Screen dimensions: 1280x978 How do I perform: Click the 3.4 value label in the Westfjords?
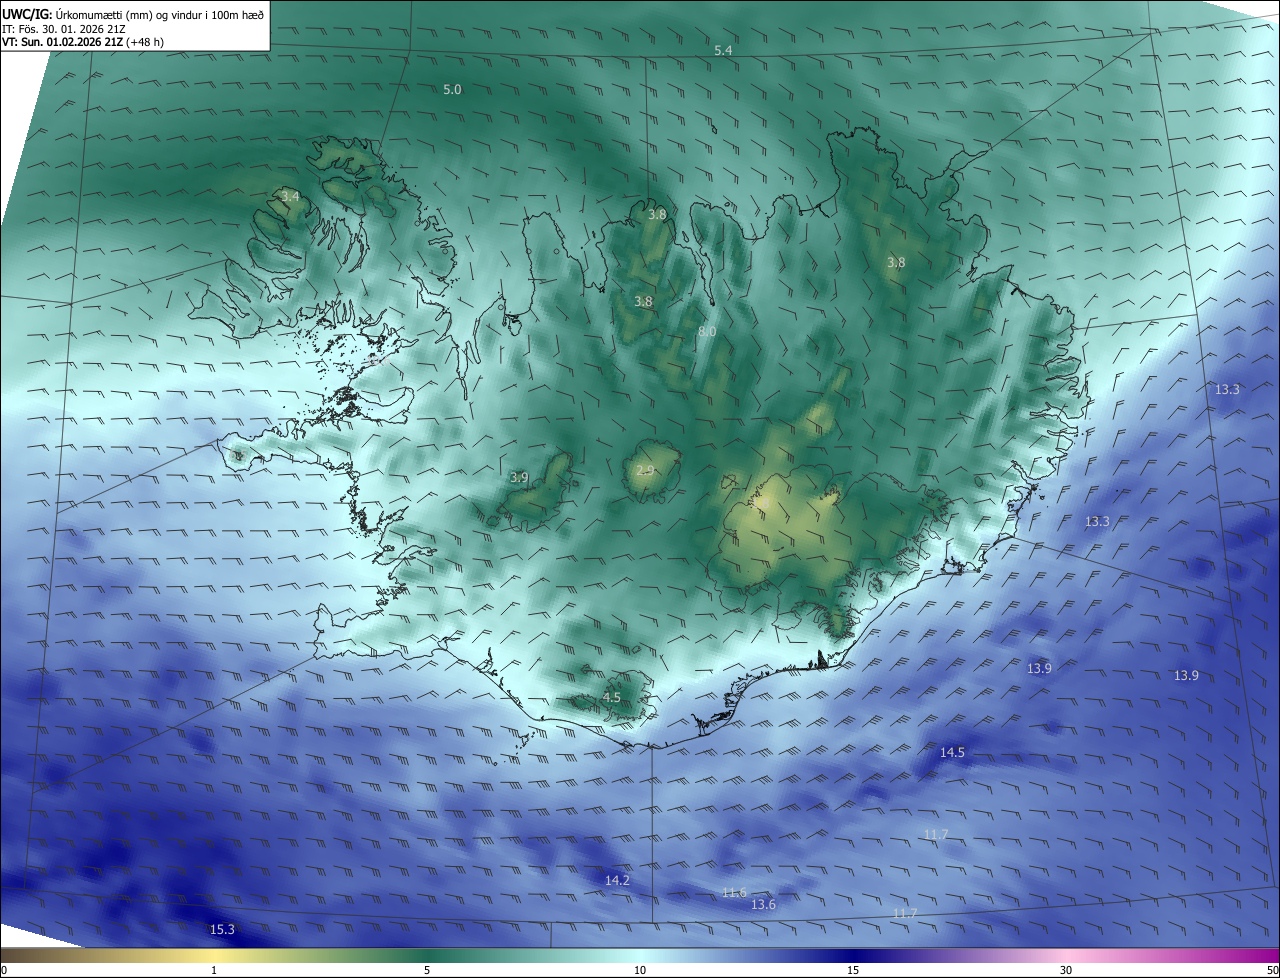coord(290,196)
